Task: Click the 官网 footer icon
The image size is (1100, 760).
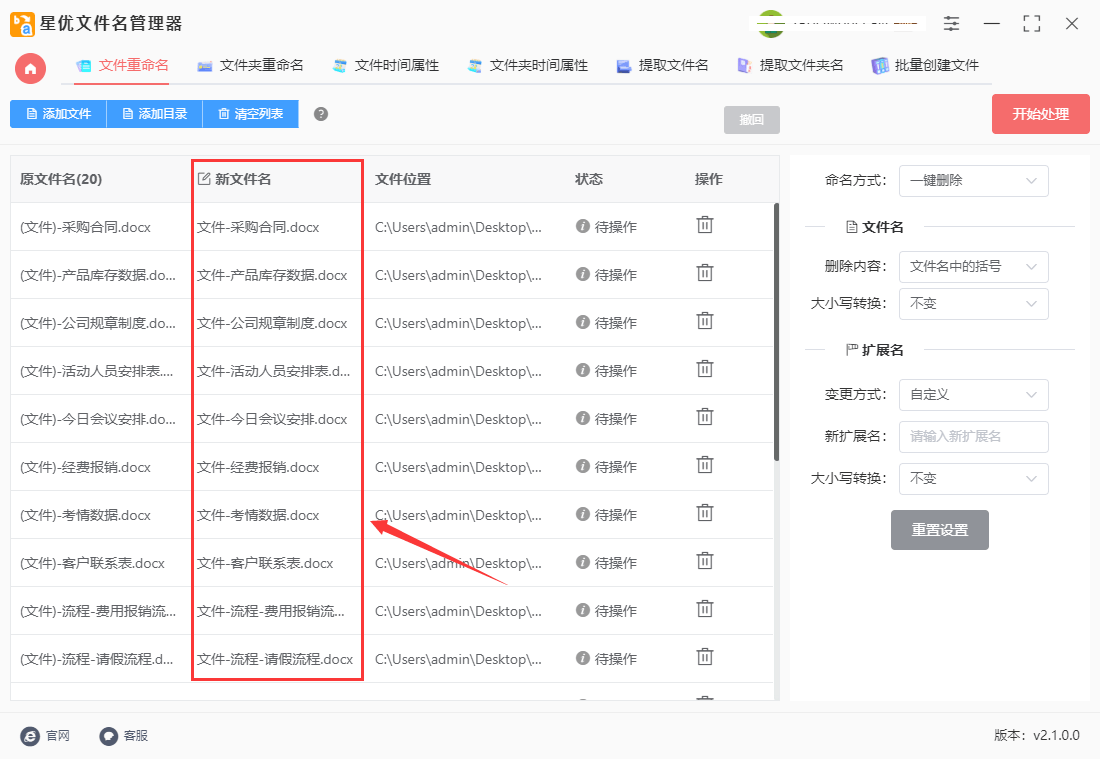Action: pos(29,735)
